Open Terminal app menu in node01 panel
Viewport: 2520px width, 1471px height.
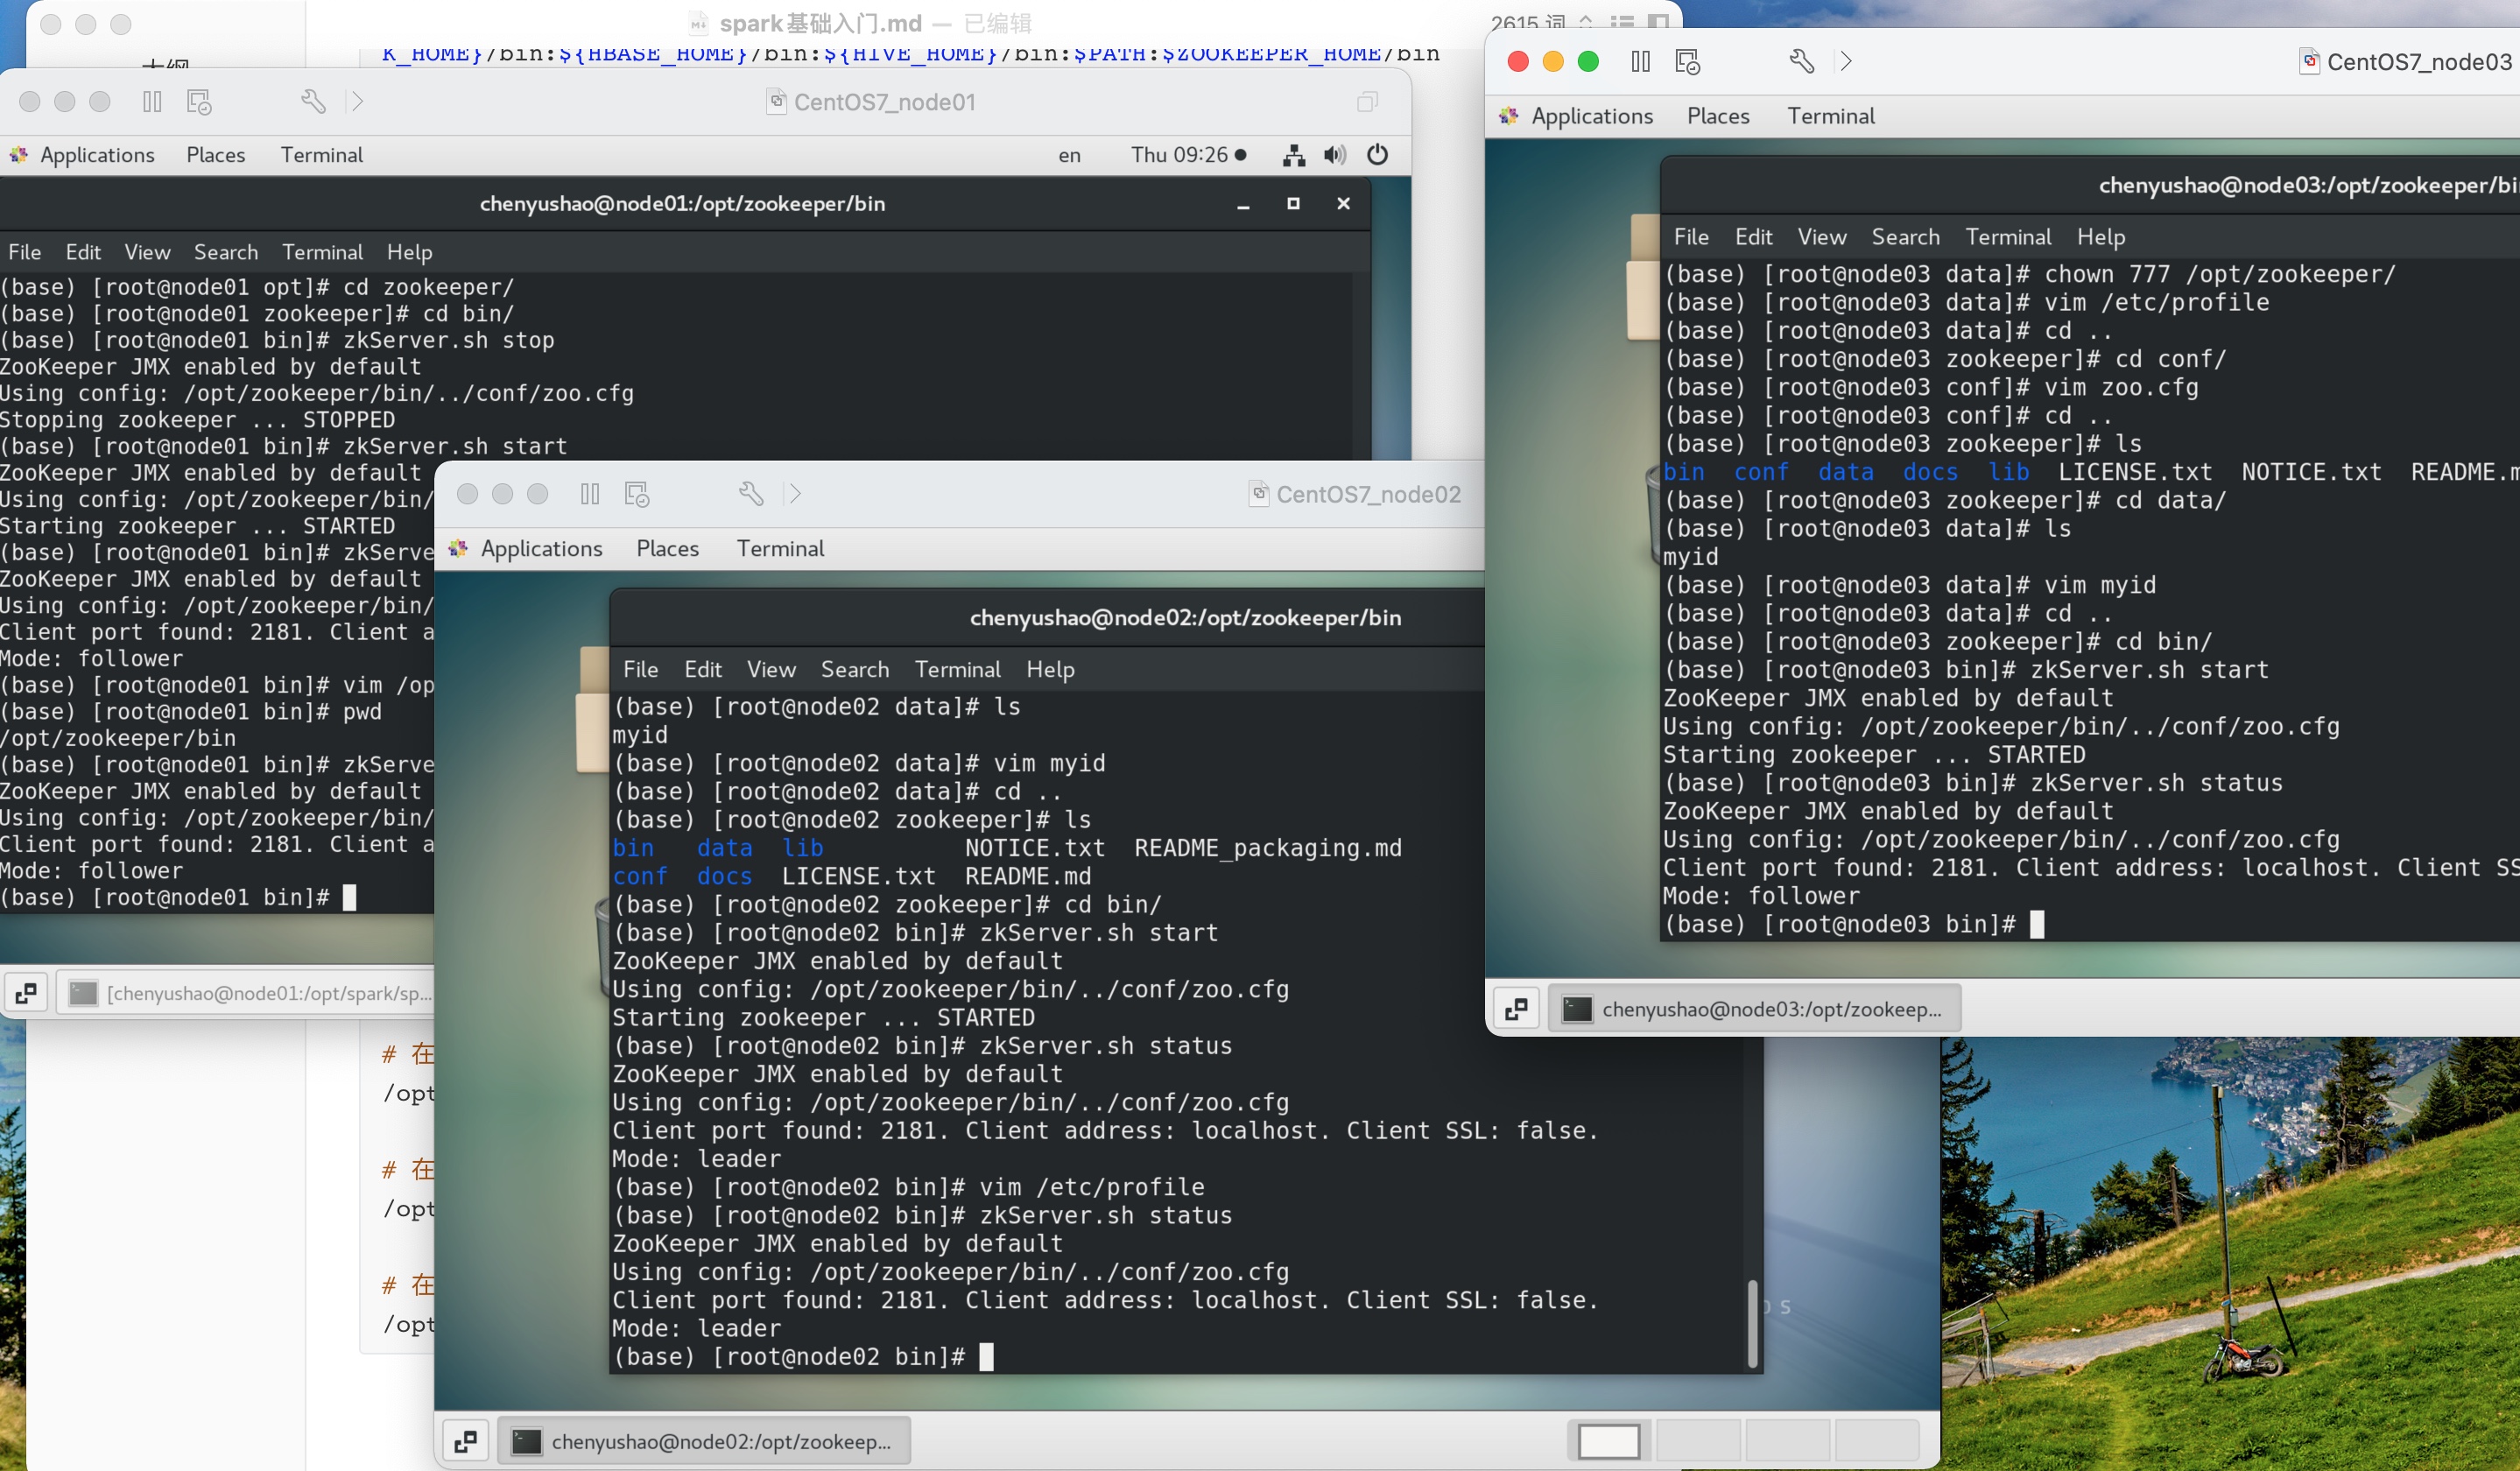tap(322, 155)
